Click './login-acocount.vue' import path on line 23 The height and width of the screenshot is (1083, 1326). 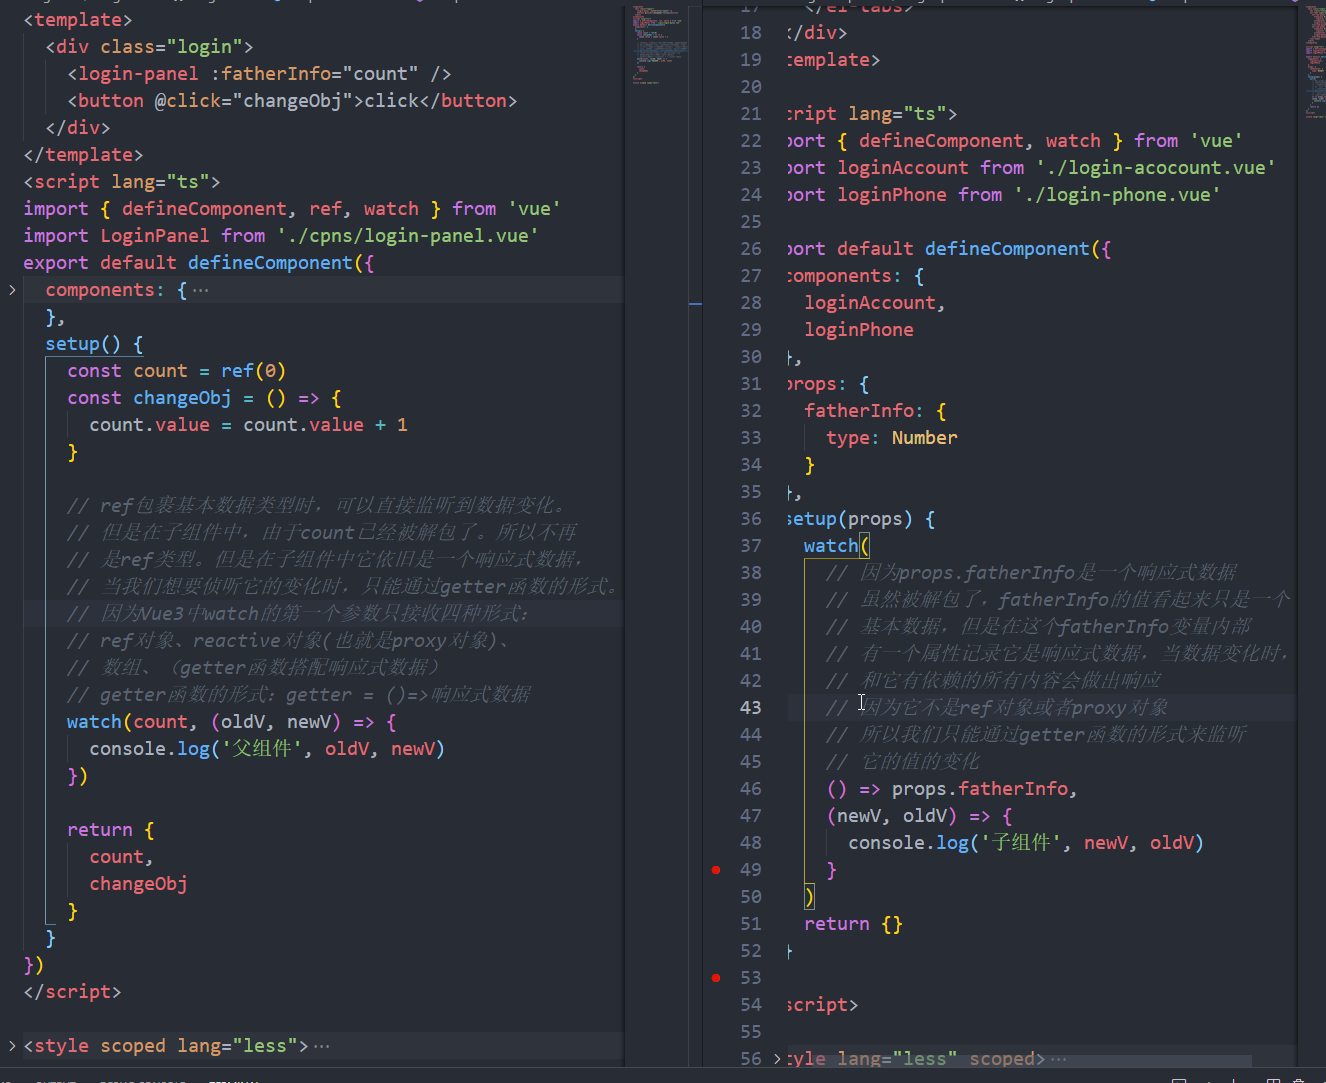click(x=1156, y=168)
